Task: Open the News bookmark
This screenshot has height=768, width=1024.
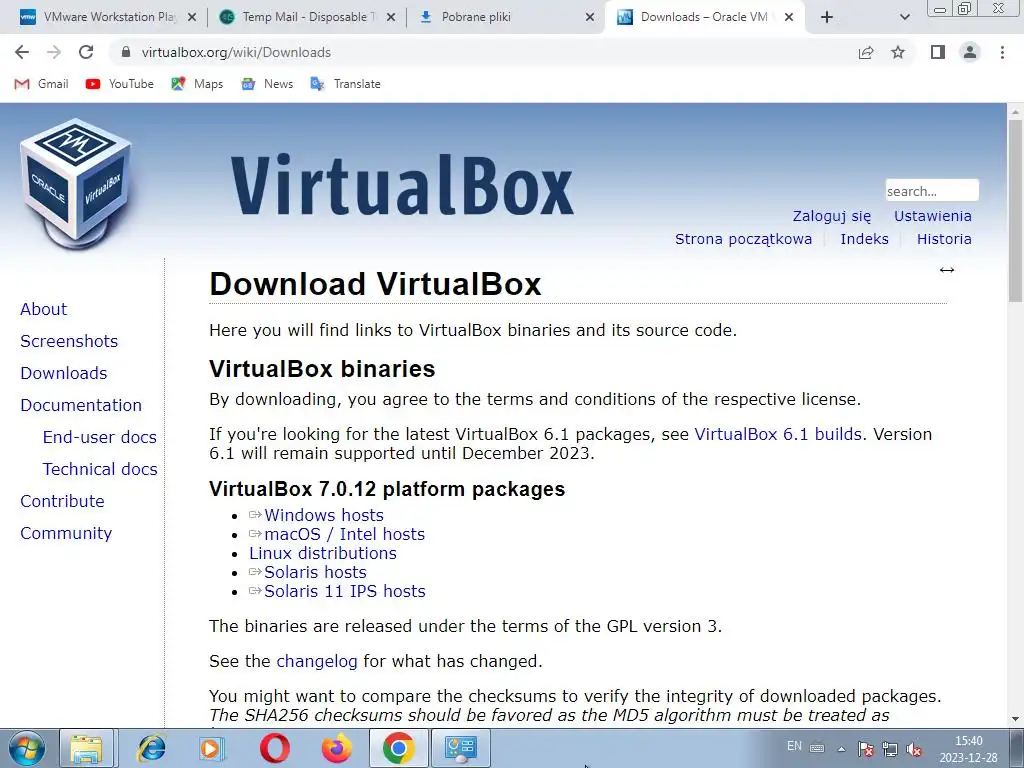Action: pyautogui.click(x=266, y=84)
